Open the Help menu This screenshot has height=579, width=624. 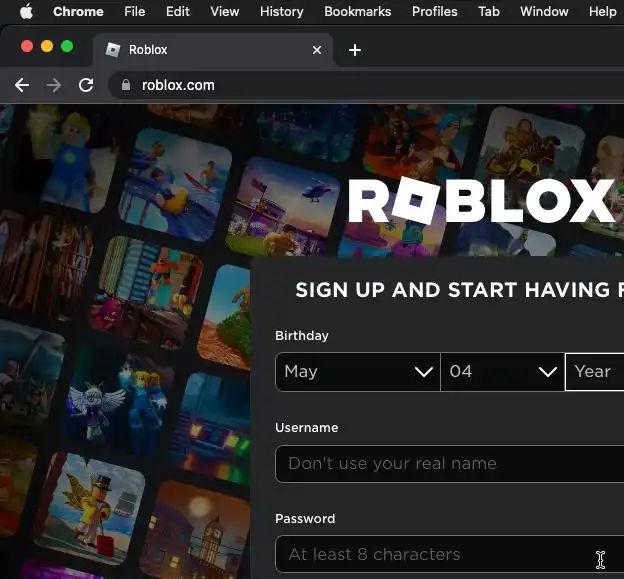(x=603, y=12)
